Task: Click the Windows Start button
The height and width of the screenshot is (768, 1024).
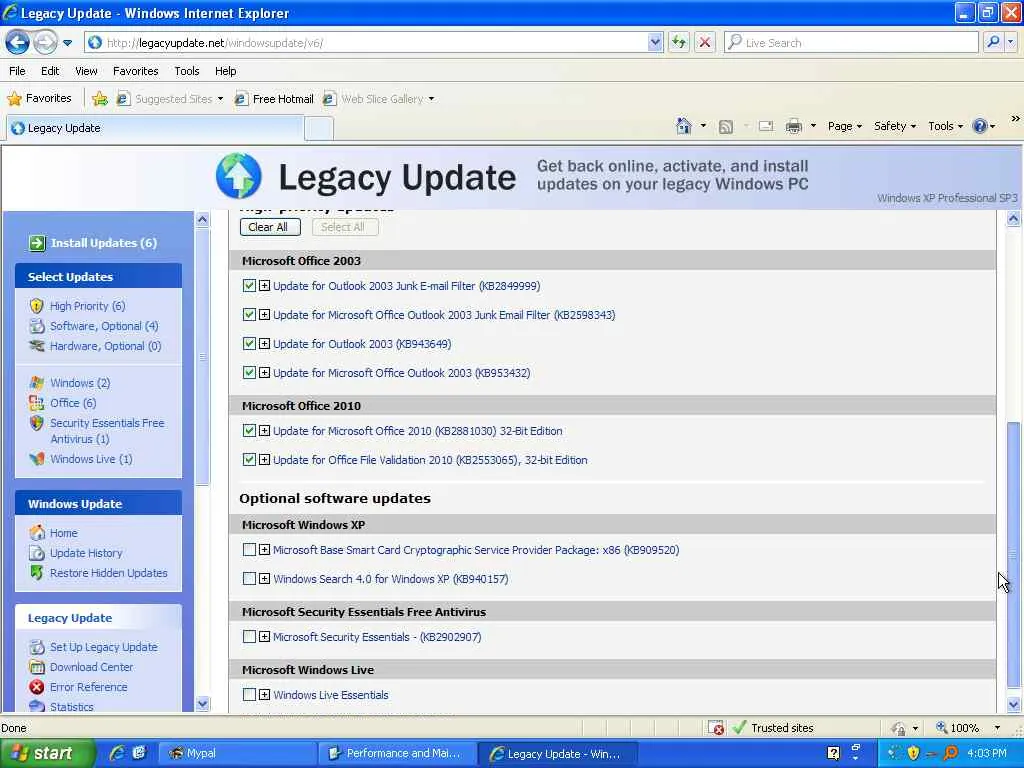Action: (46, 753)
